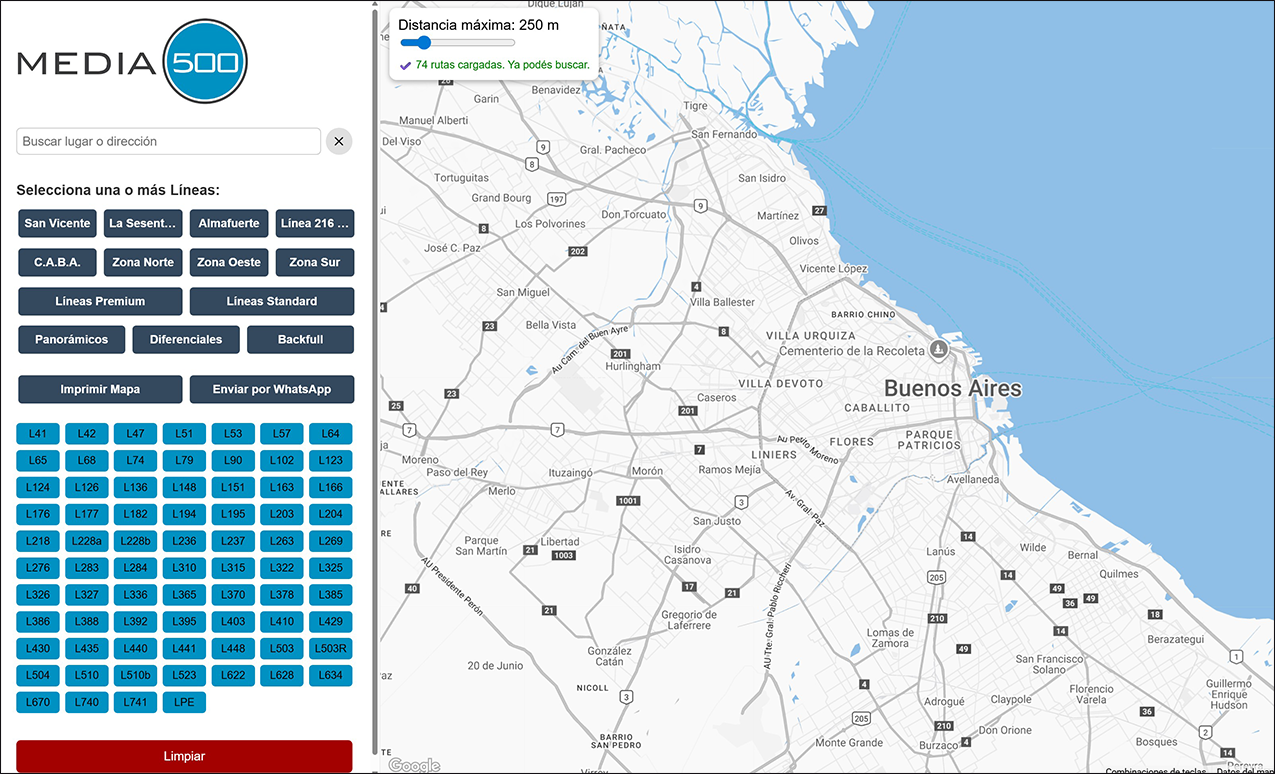Choose Líneas Premium

pyautogui.click(x=100, y=301)
